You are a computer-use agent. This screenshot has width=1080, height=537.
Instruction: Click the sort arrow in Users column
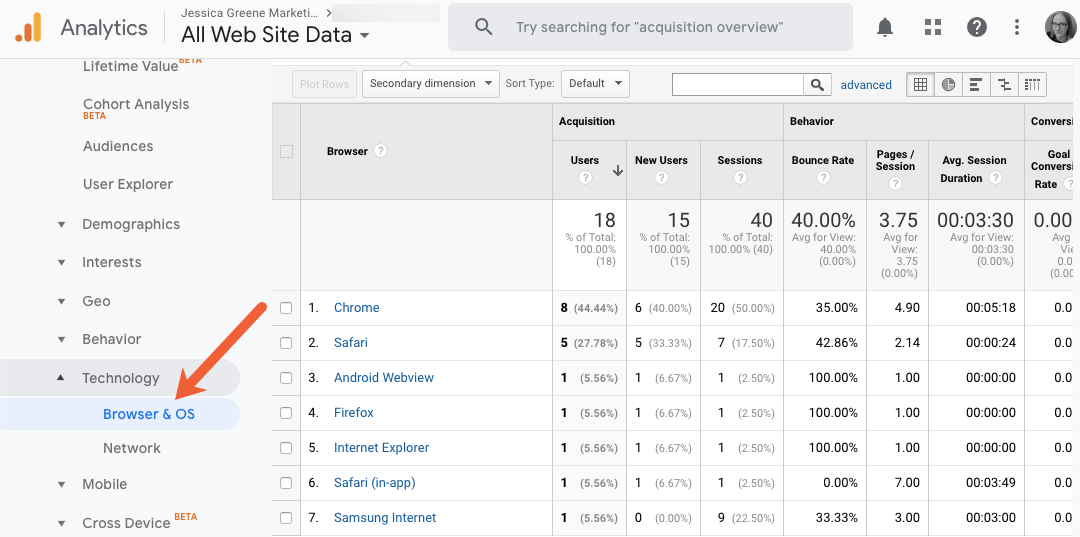[618, 171]
